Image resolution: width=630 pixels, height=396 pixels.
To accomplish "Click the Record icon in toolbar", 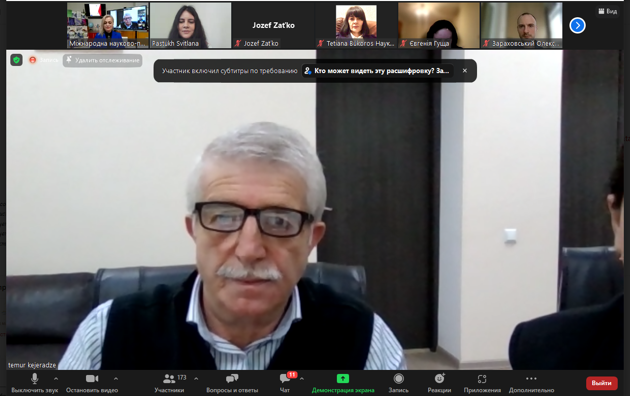I will [x=399, y=379].
